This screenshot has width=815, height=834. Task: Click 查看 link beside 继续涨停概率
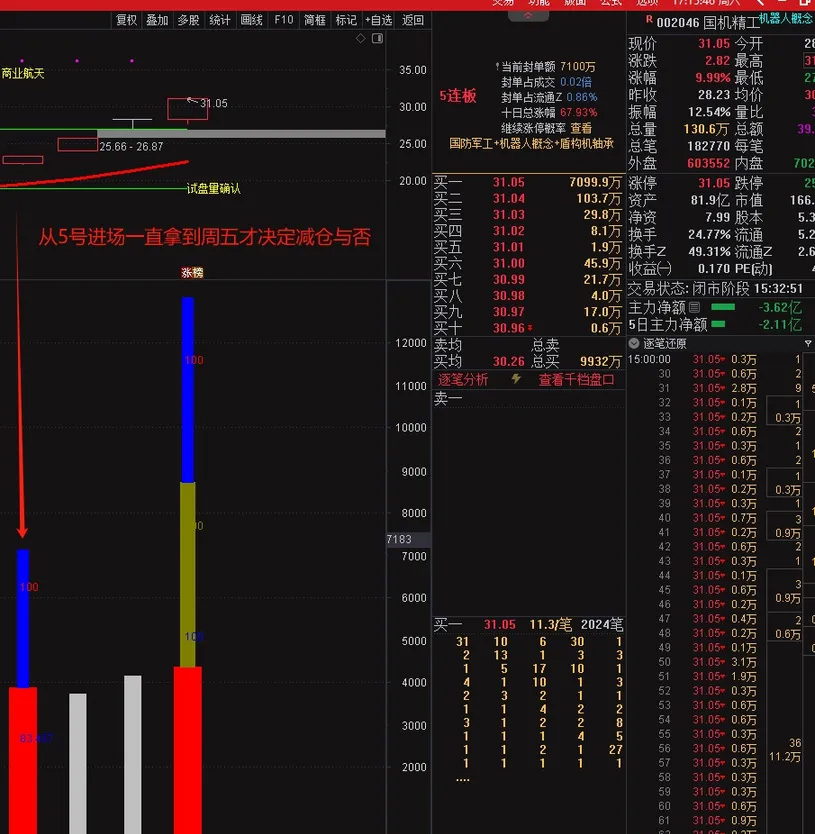(581, 128)
